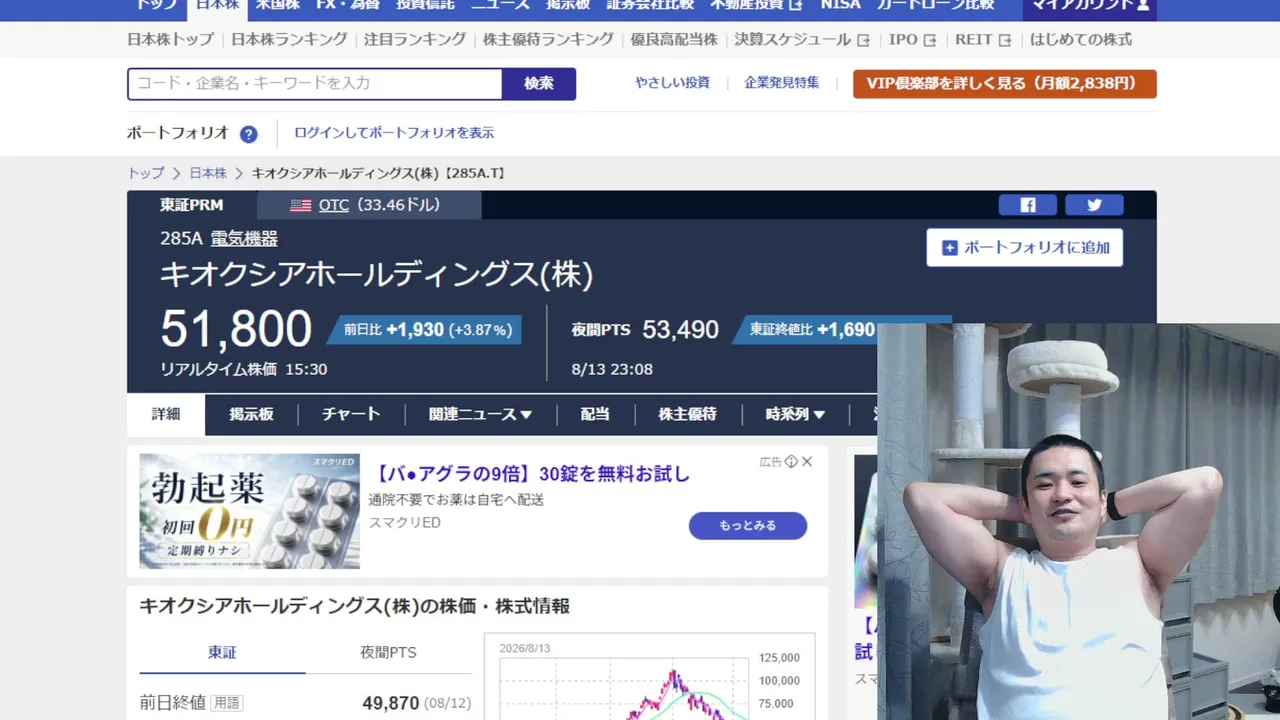Open NISA in the top navigation

pyautogui.click(x=840, y=6)
